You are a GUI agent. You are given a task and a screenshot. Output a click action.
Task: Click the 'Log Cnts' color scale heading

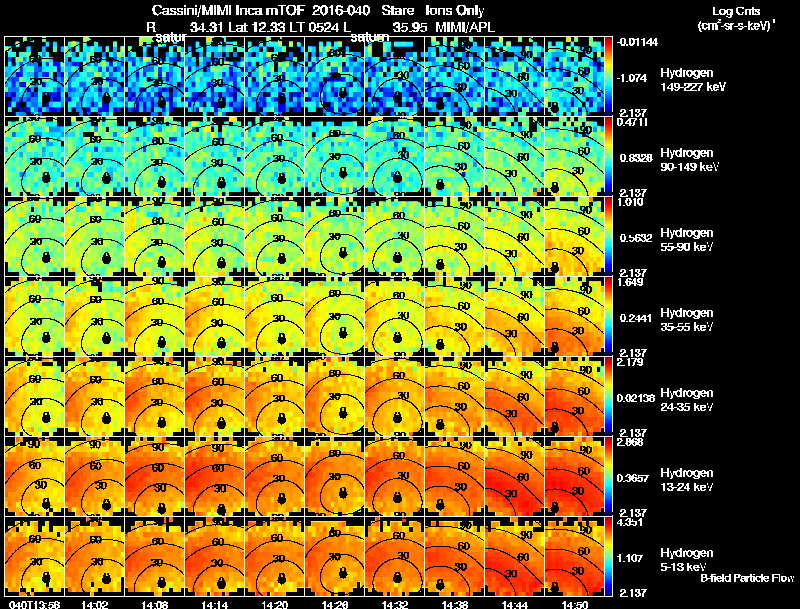click(x=736, y=11)
